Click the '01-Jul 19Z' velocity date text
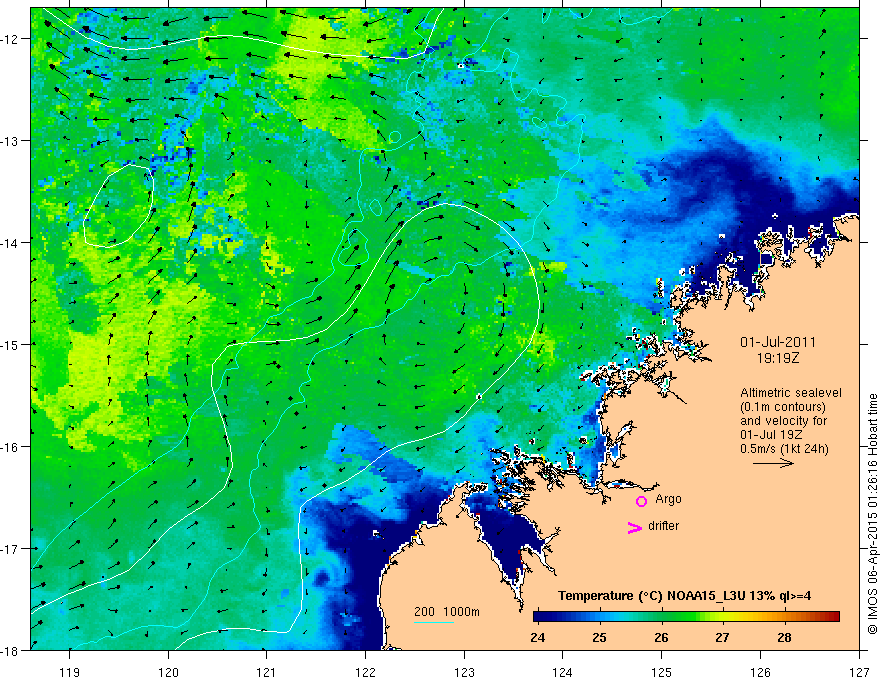 point(771,435)
